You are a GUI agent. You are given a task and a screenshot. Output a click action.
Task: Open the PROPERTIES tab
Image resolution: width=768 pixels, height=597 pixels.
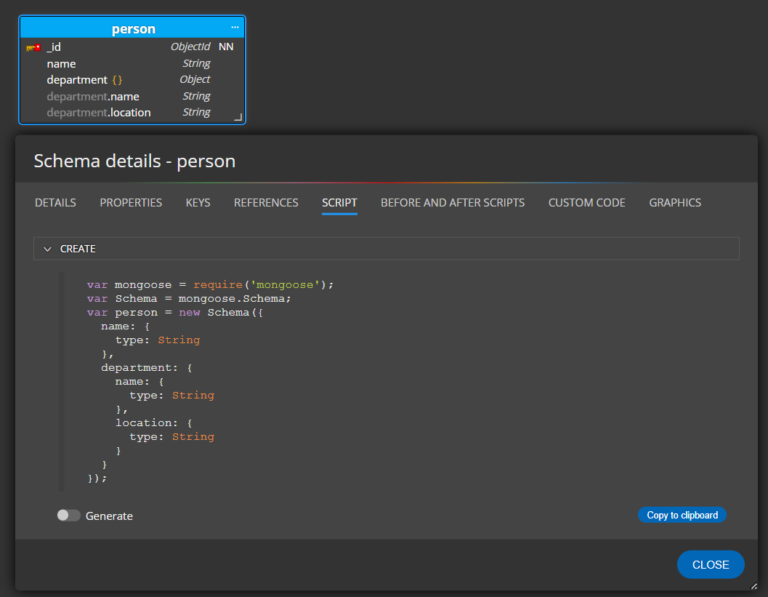[131, 203]
